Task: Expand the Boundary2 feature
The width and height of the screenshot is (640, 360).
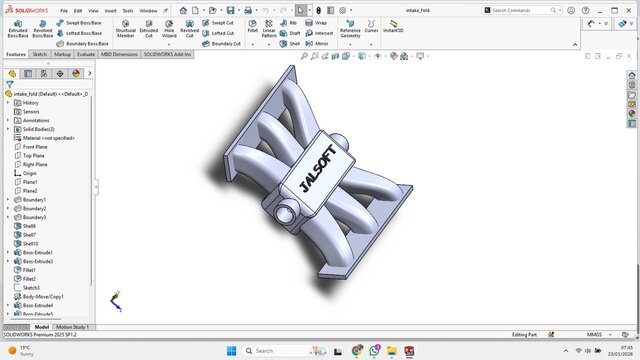Action: (8, 209)
